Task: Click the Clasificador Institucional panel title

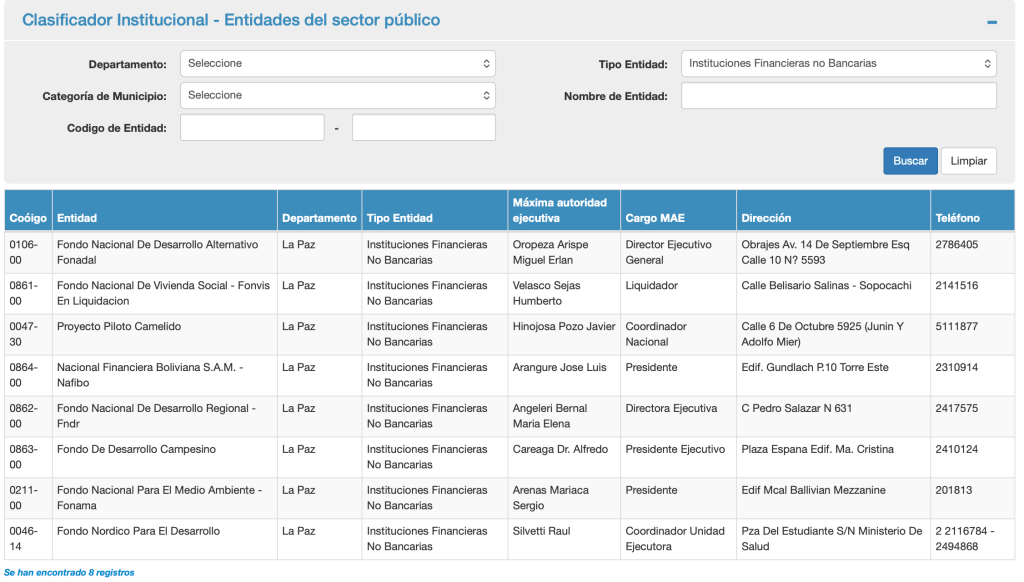Action: pyautogui.click(x=231, y=20)
